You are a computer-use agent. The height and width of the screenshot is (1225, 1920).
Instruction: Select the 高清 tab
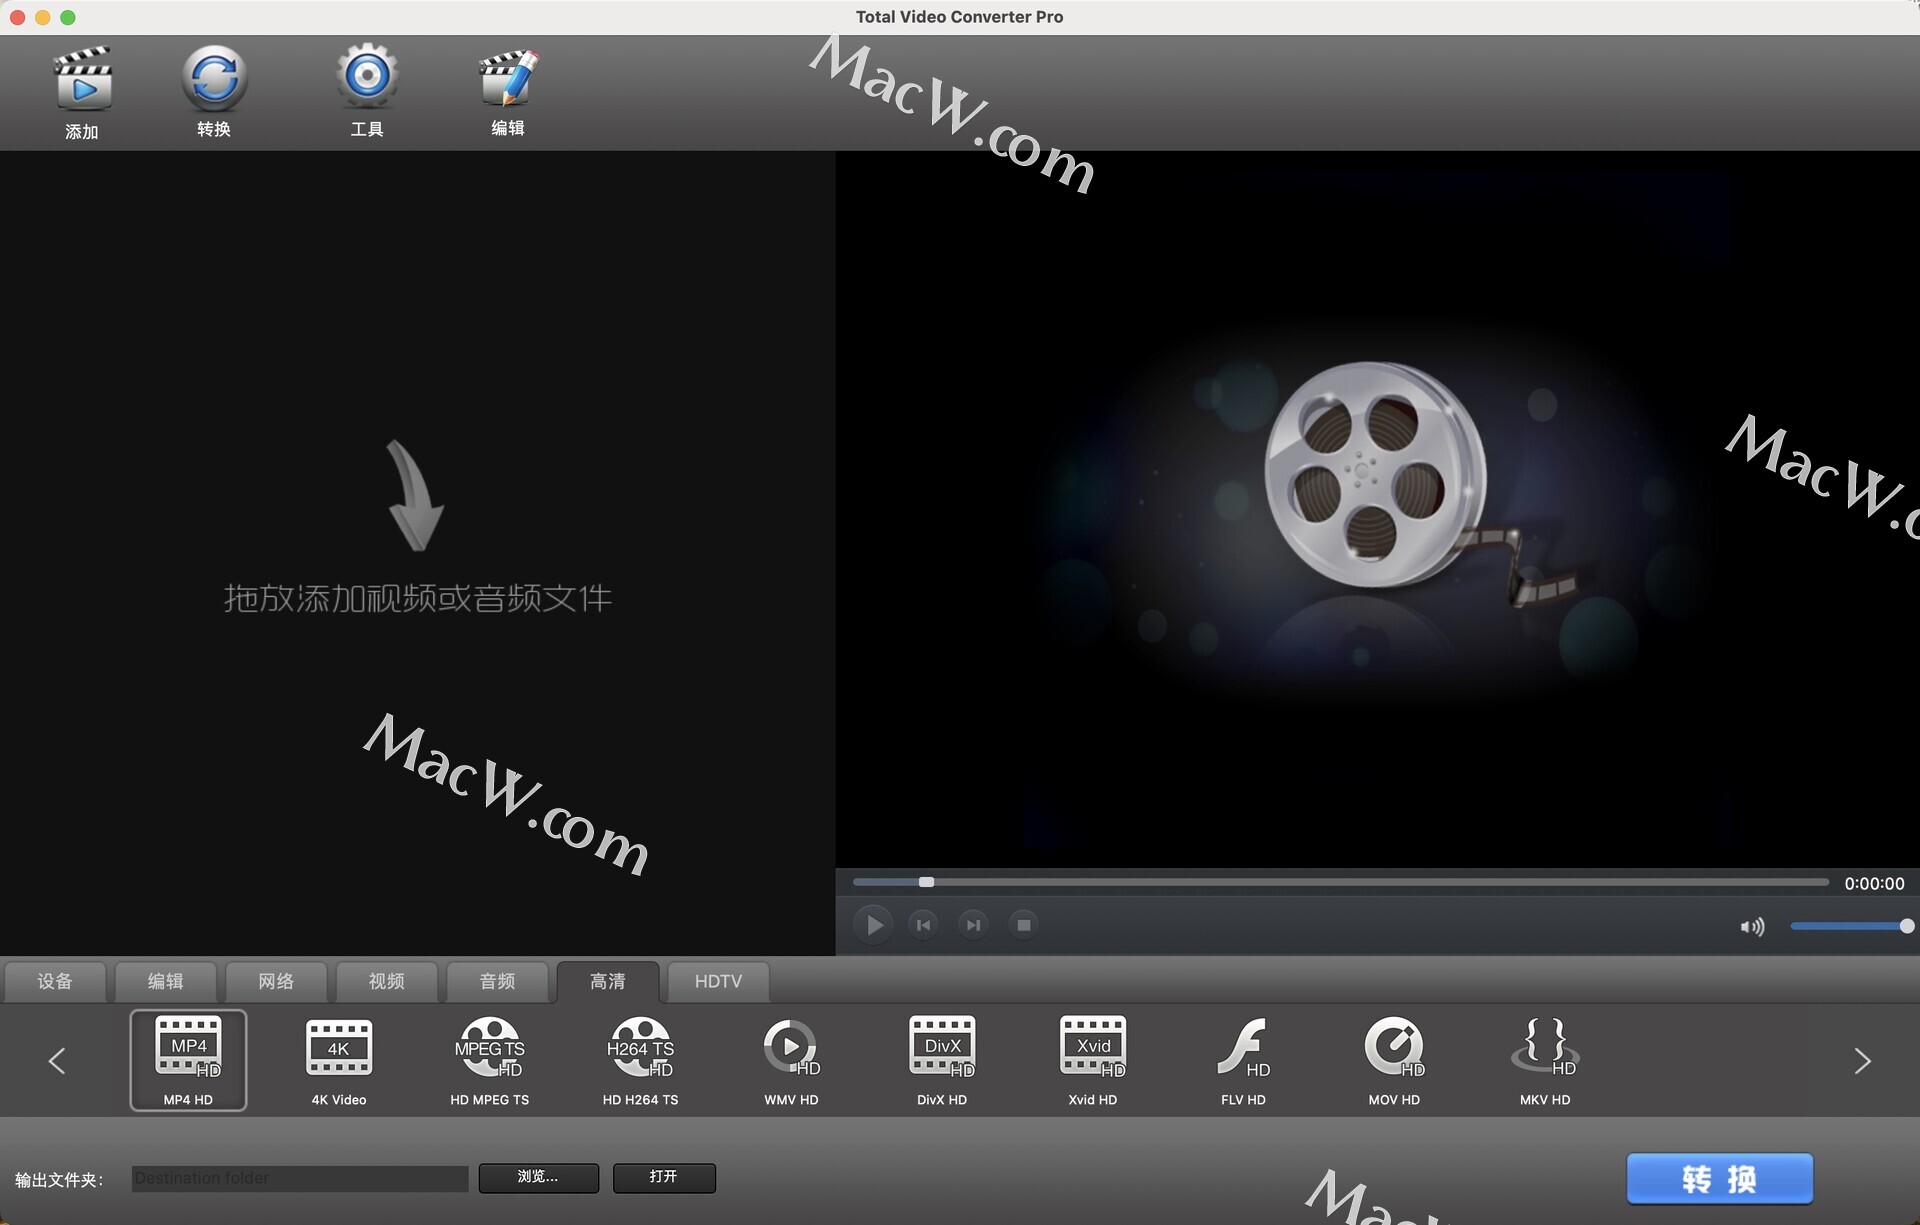pos(608,981)
